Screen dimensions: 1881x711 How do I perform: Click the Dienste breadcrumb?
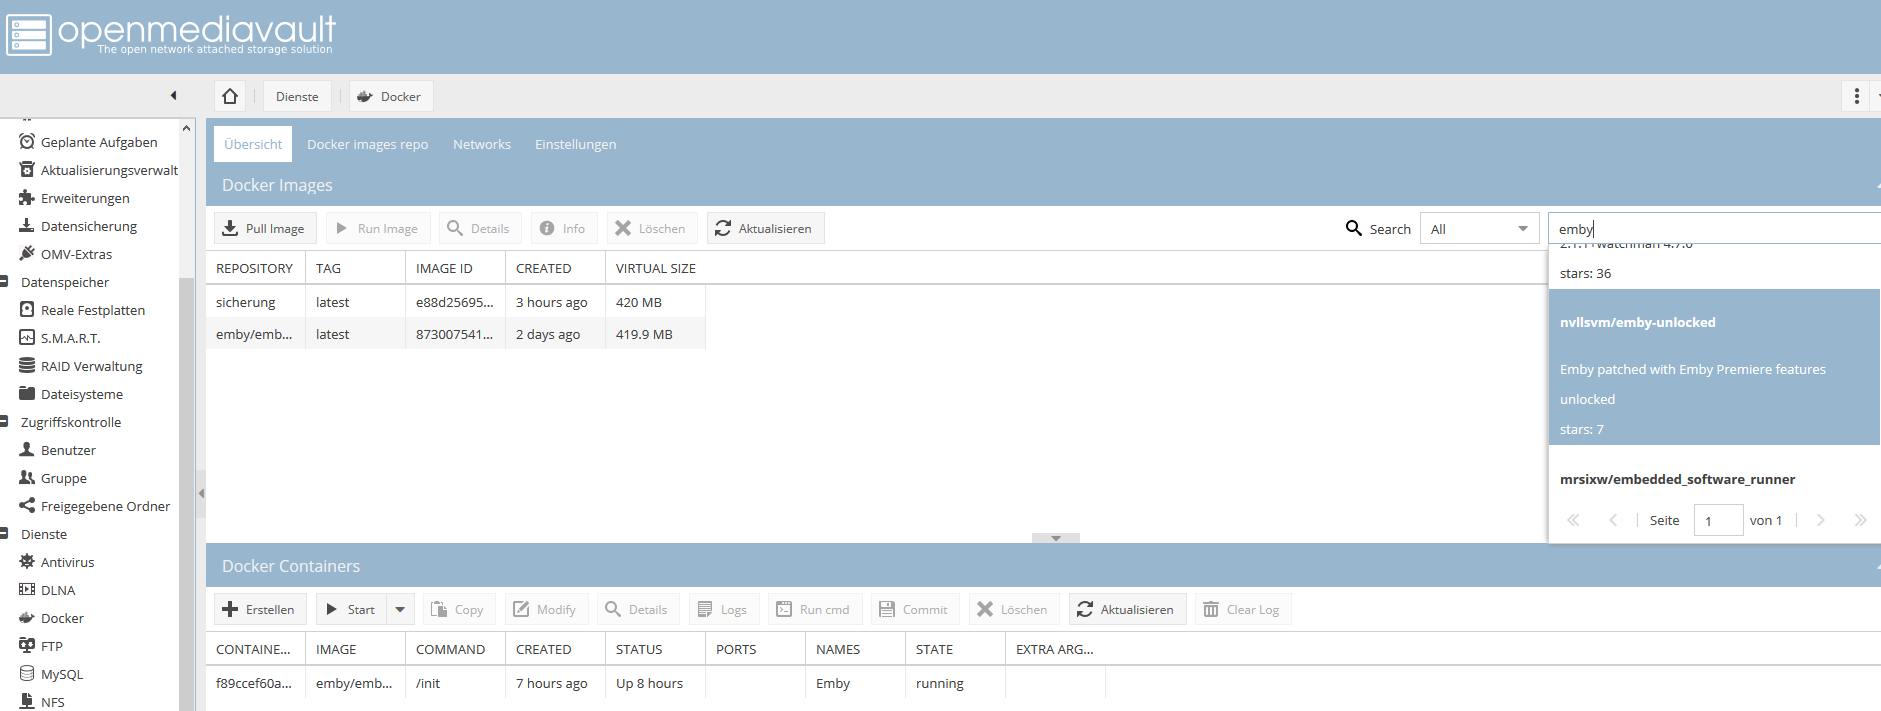(297, 96)
